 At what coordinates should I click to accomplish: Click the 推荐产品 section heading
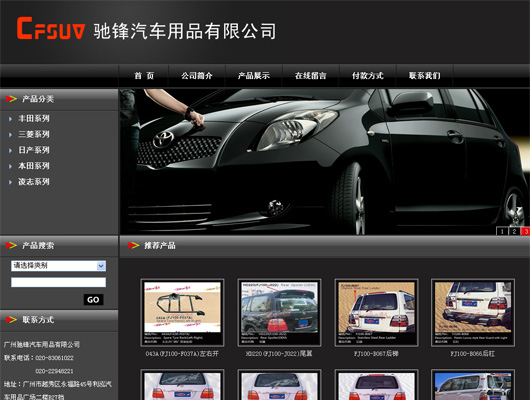[x=160, y=245]
